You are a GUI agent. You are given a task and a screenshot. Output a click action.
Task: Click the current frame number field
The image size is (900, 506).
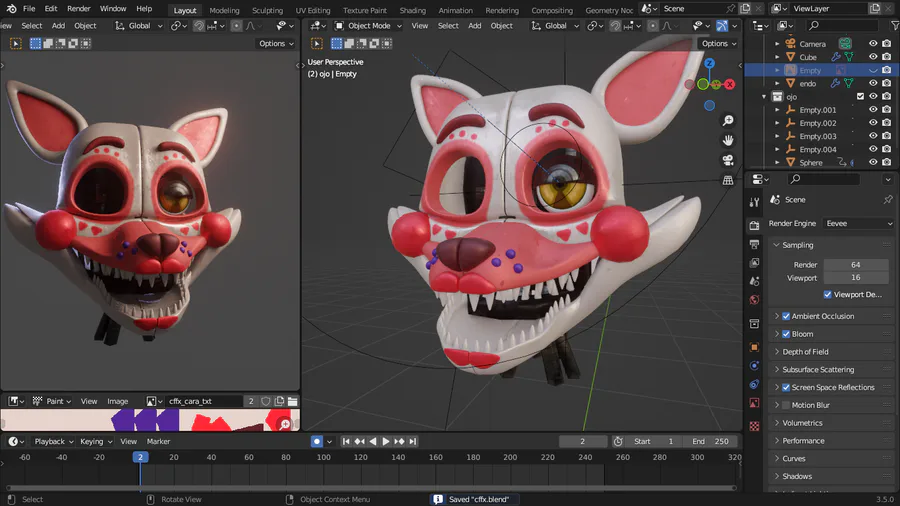pyautogui.click(x=583, y=441)
